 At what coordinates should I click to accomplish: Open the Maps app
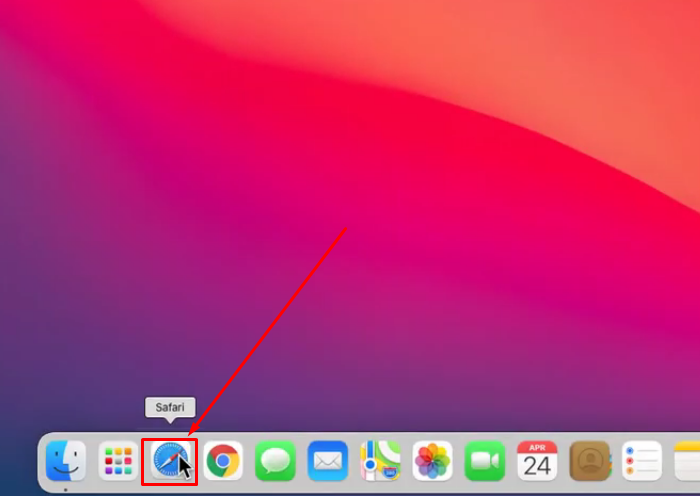[380, 461]
